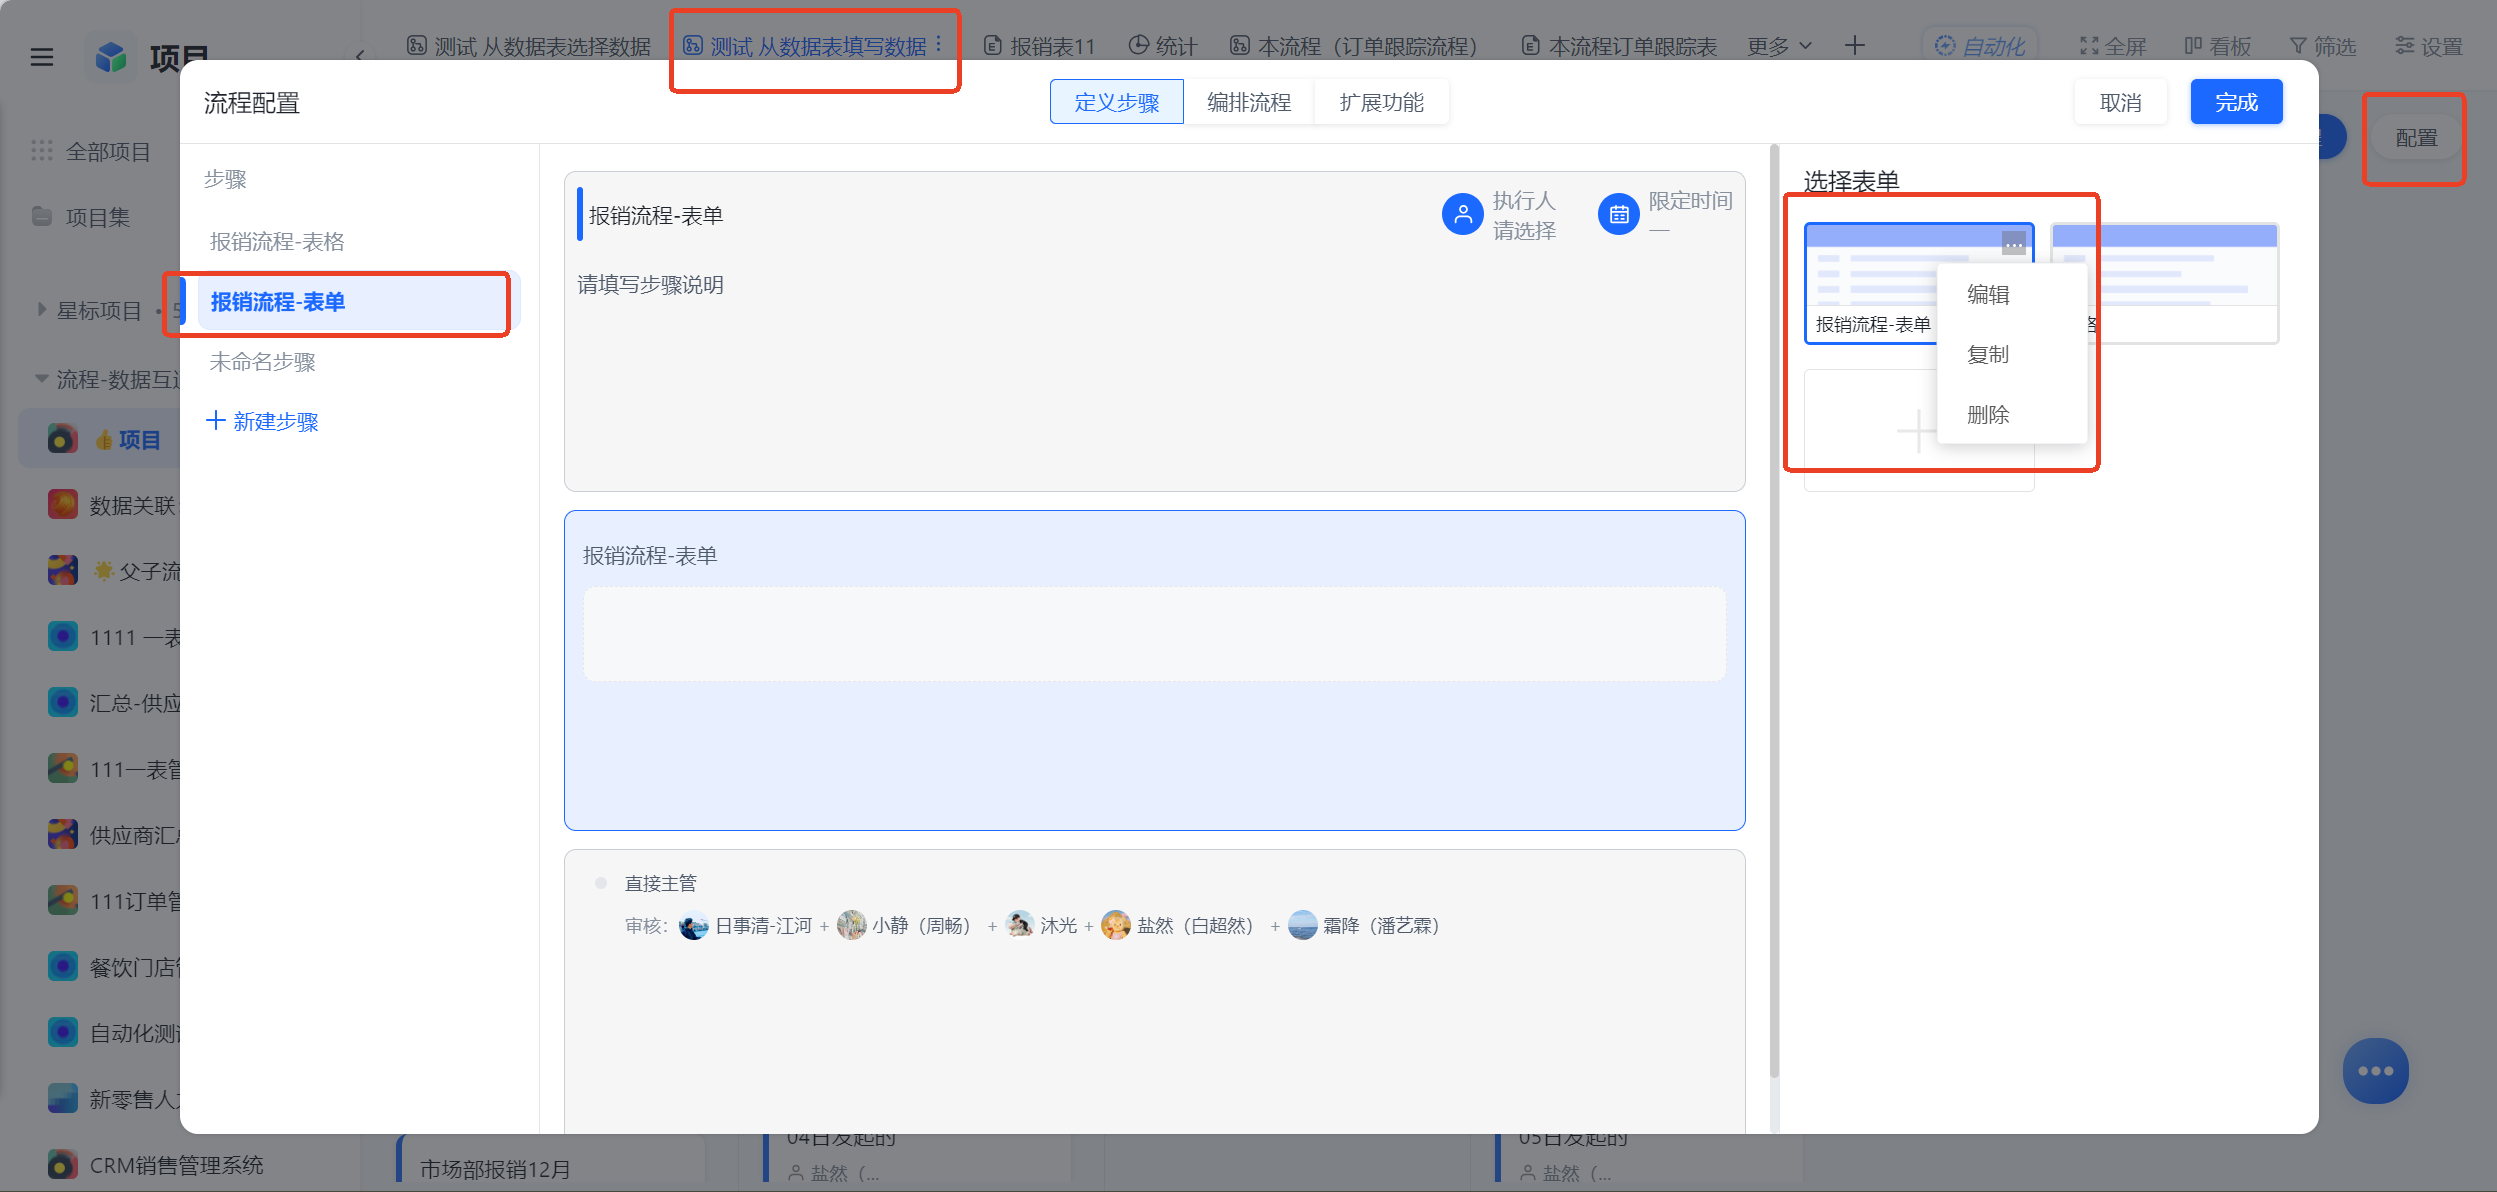Open the 测试 从数据表选择数据 view tab
The width and height of the screenshot is (2497, 1192).
[x=529, y=46]
